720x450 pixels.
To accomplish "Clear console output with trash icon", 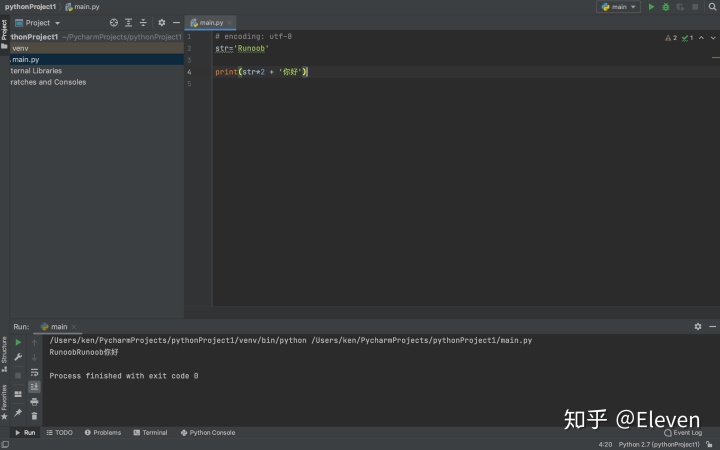I will coord(34,416).
